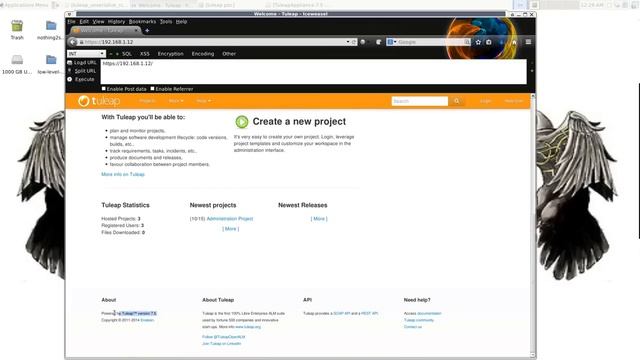Open the Tuleap community link

tap(419, 320)
